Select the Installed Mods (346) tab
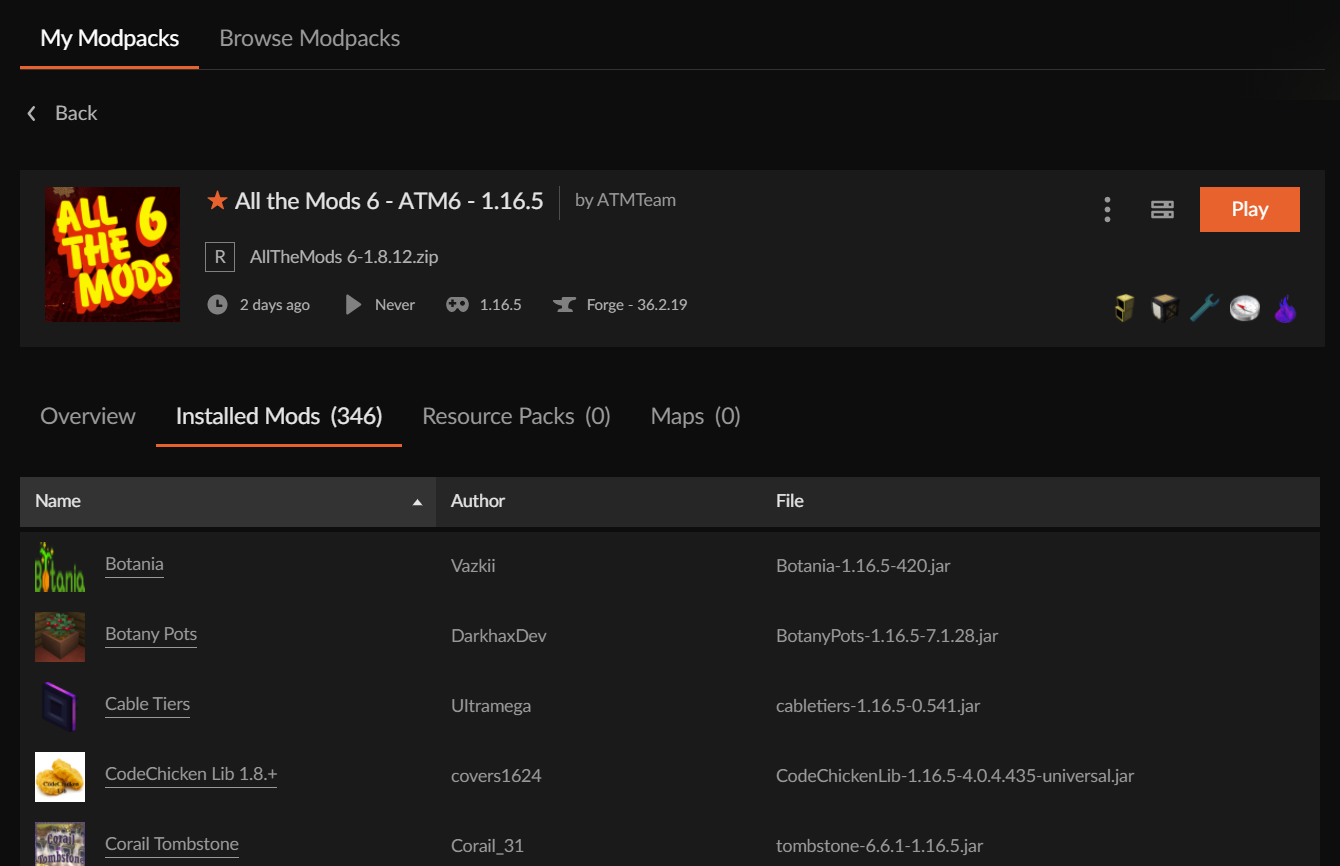The height and width of the screenshot is (866, 1340). pyautogui.click(x=279, y=416)
